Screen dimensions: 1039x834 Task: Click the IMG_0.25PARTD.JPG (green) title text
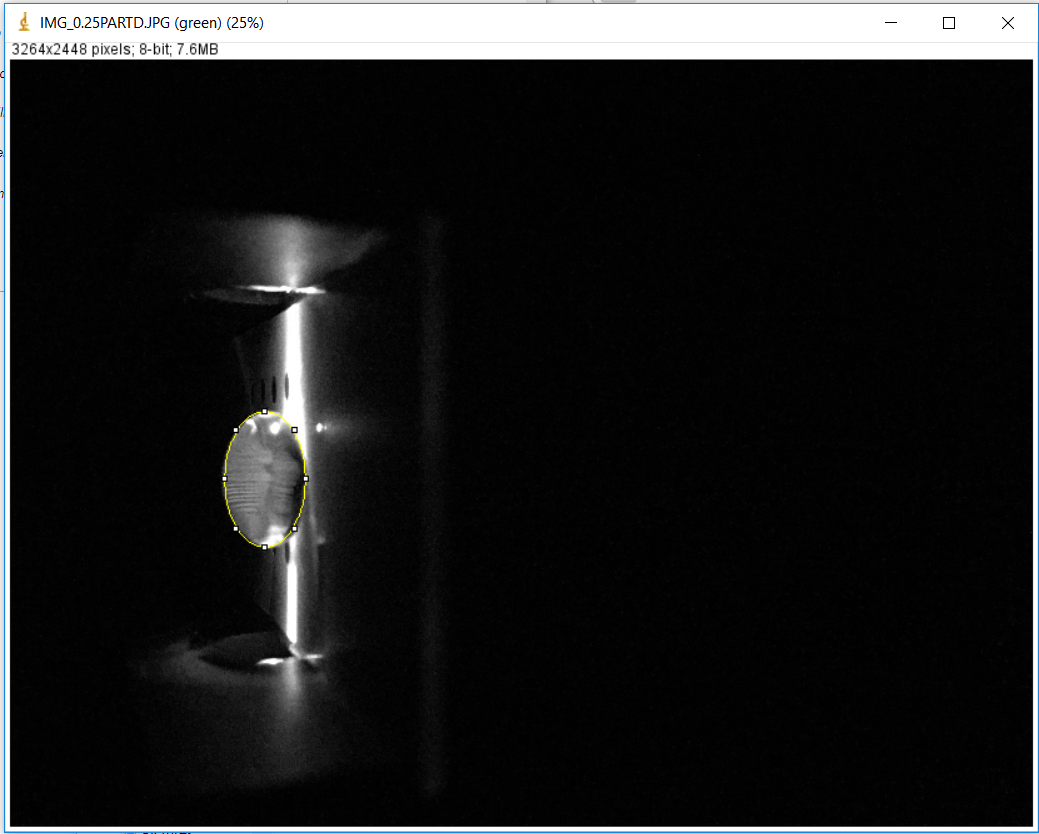point(152,23)
